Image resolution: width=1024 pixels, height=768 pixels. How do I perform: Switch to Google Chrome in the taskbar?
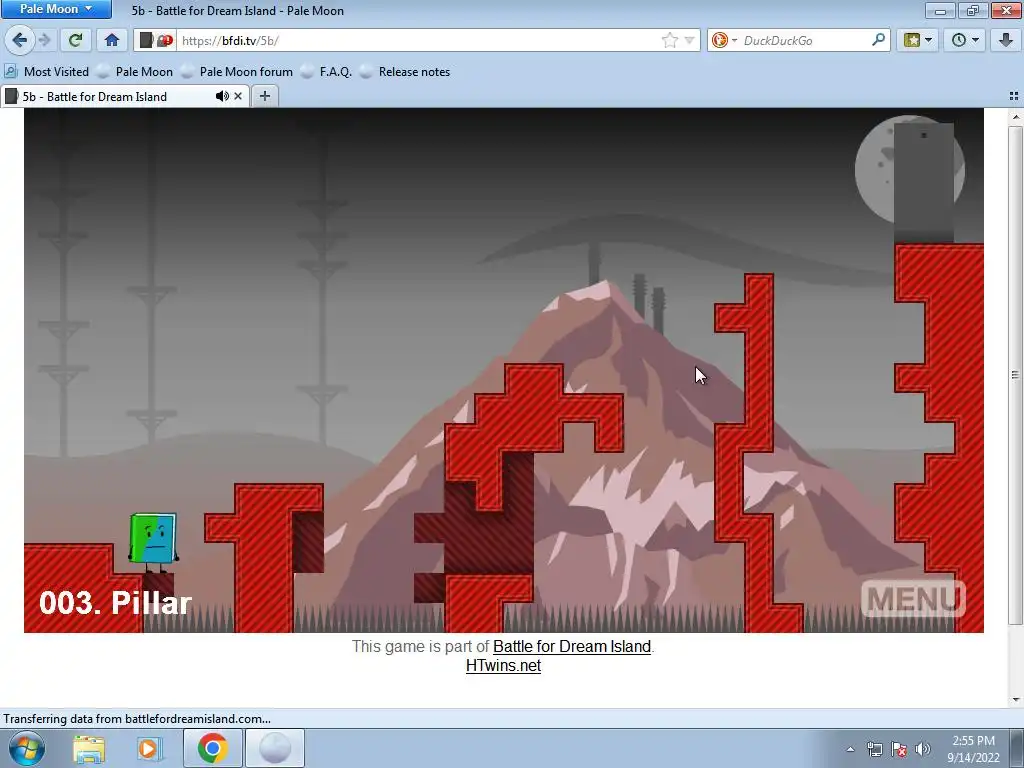point(212,748)
